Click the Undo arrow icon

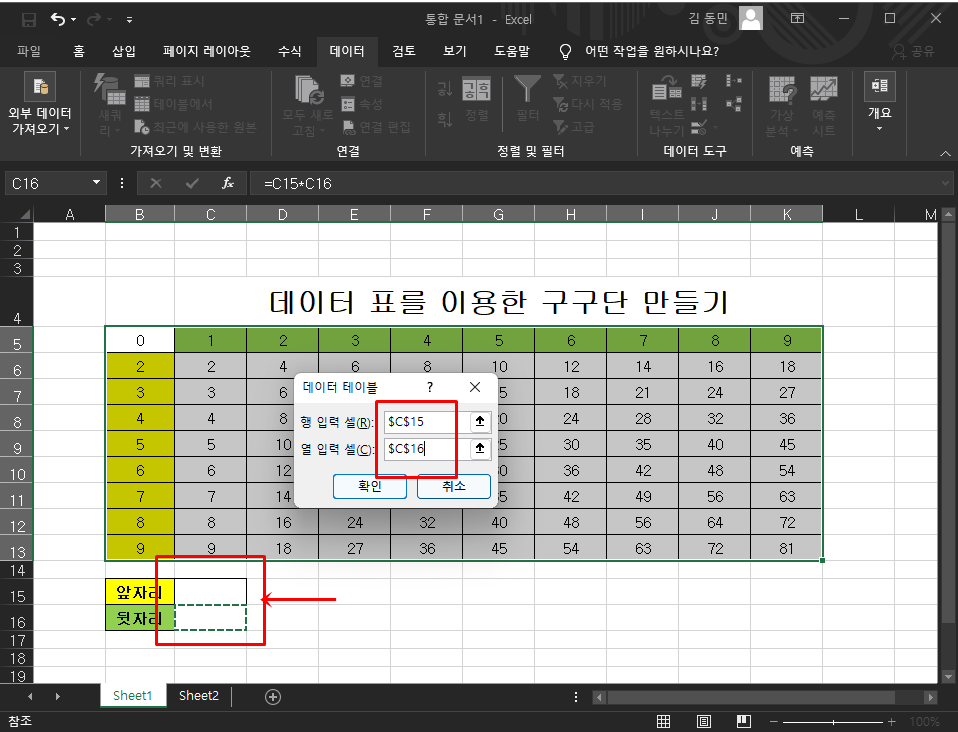(x=58, y=20)
